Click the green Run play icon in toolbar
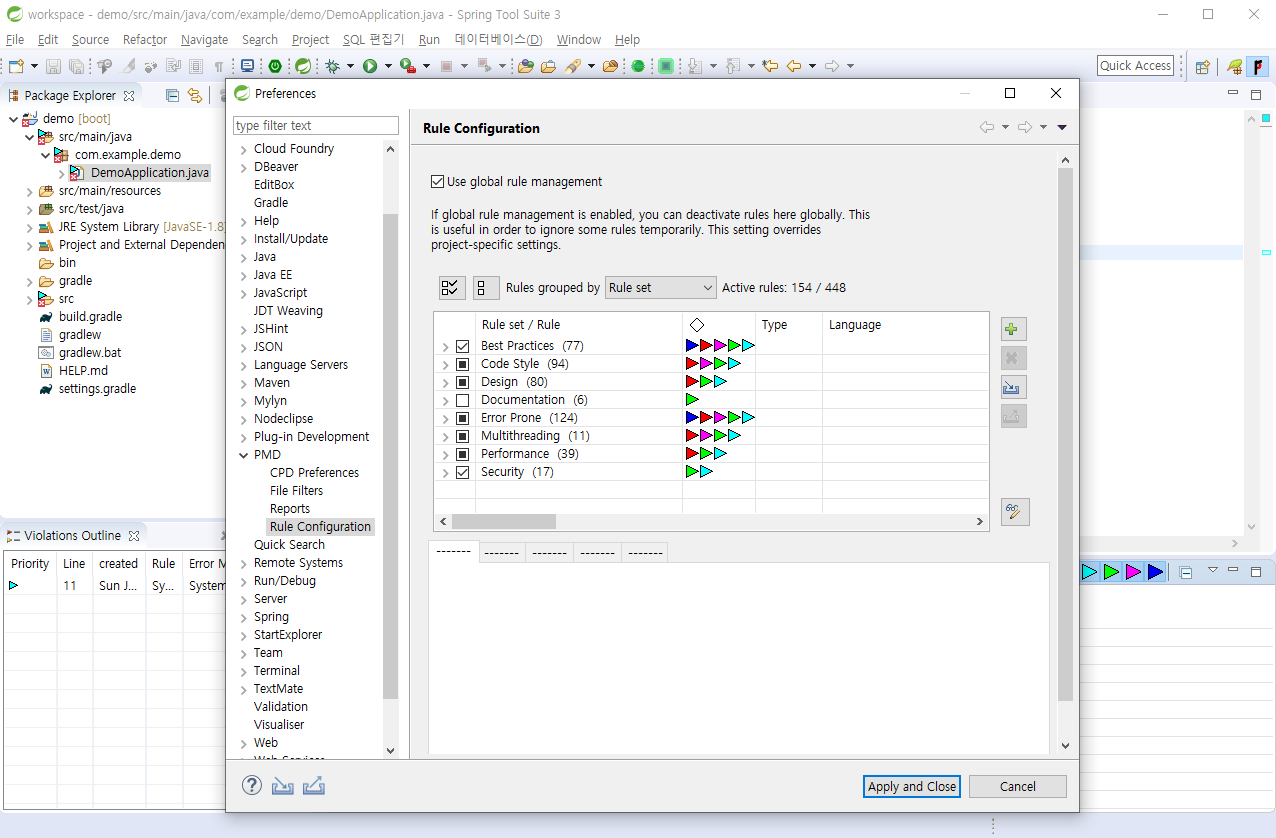This screenshot has height=838, width=1276. (x=370, y=66)
